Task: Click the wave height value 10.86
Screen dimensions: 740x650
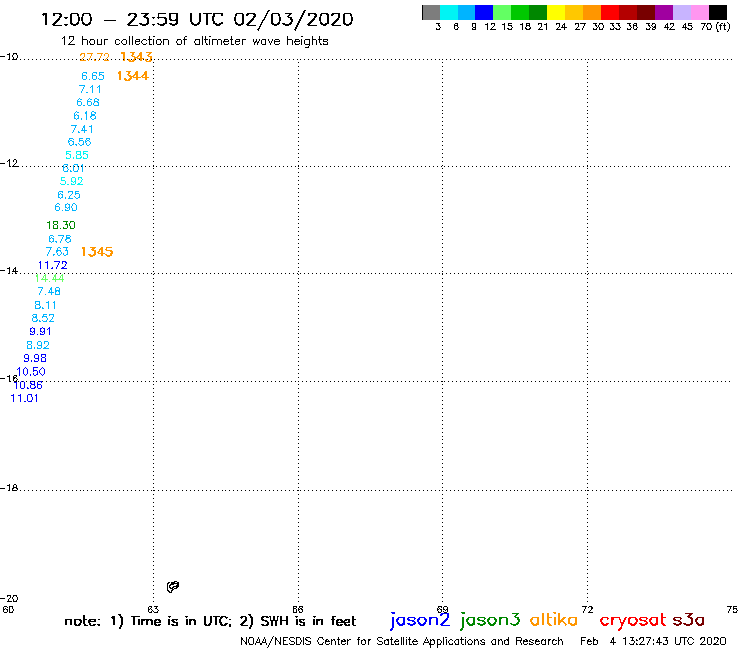Action: 28,385
